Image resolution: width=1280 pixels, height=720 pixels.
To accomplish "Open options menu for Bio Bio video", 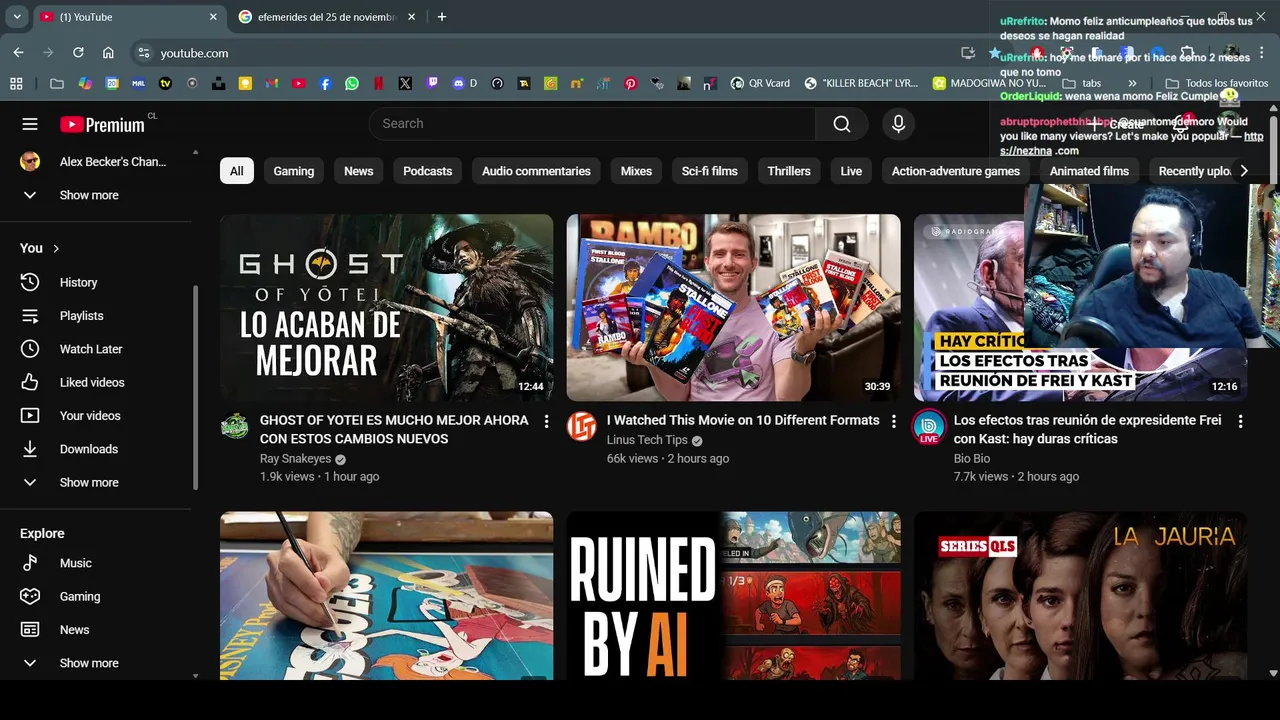I will point(1240,422).
